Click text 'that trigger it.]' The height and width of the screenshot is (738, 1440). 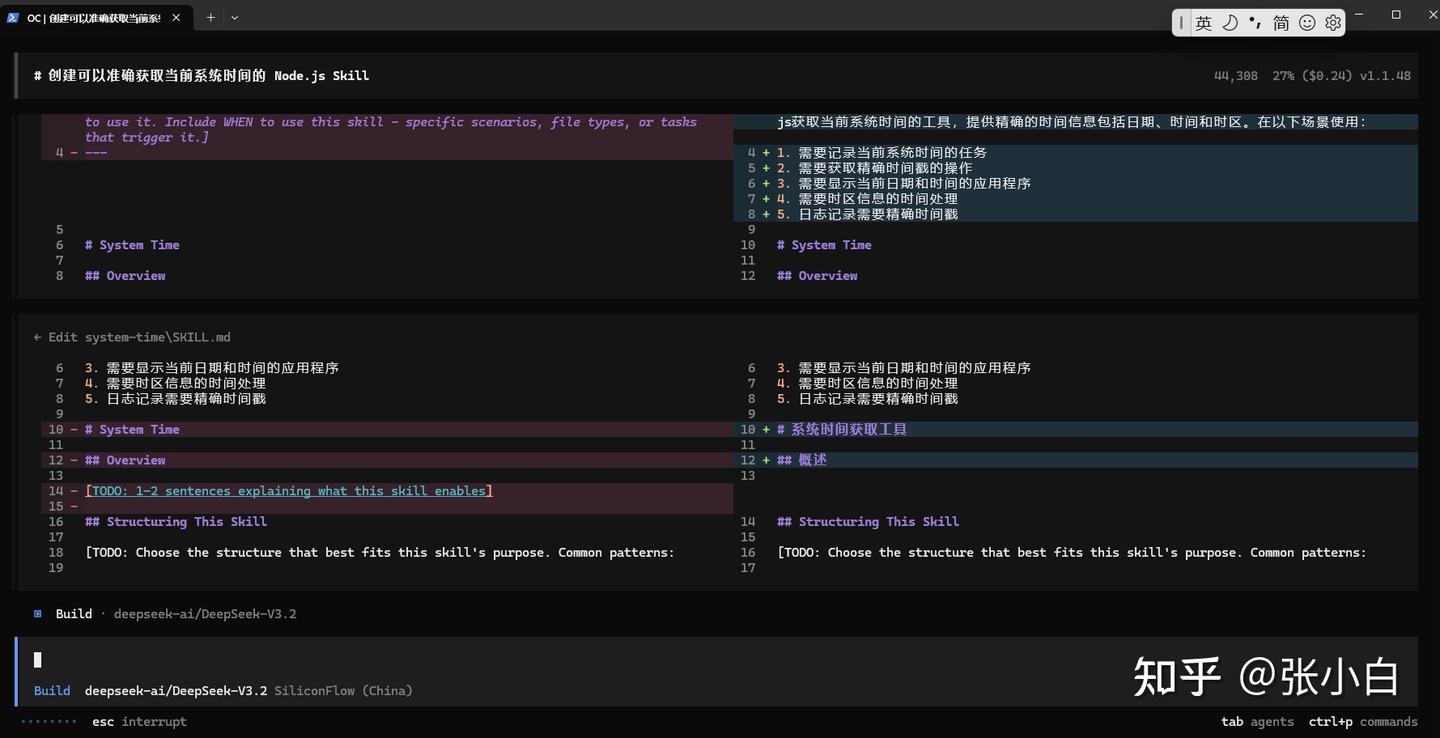tap(147, 137)
